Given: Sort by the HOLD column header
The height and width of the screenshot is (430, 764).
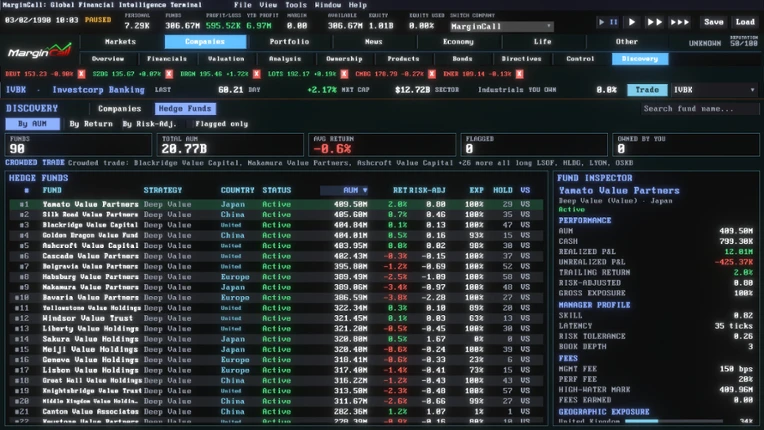Looking at the screenshot, I should pos(502,190).
